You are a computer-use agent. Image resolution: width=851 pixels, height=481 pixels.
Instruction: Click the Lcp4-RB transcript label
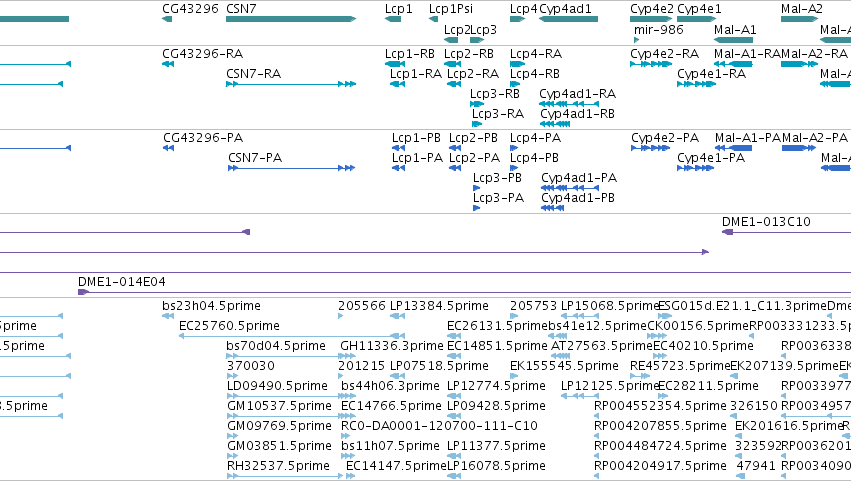point(535,74)
